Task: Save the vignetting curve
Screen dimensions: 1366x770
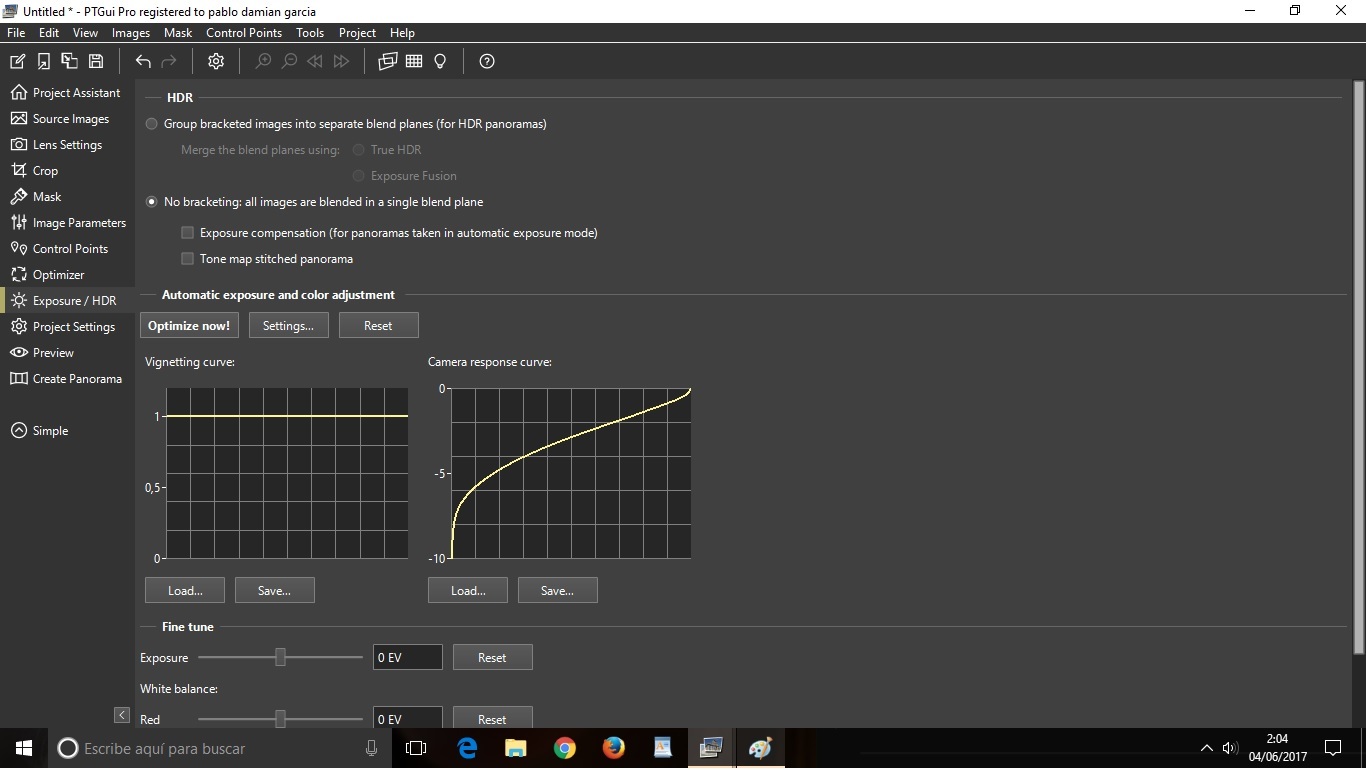Action: [x=274, y=590]
